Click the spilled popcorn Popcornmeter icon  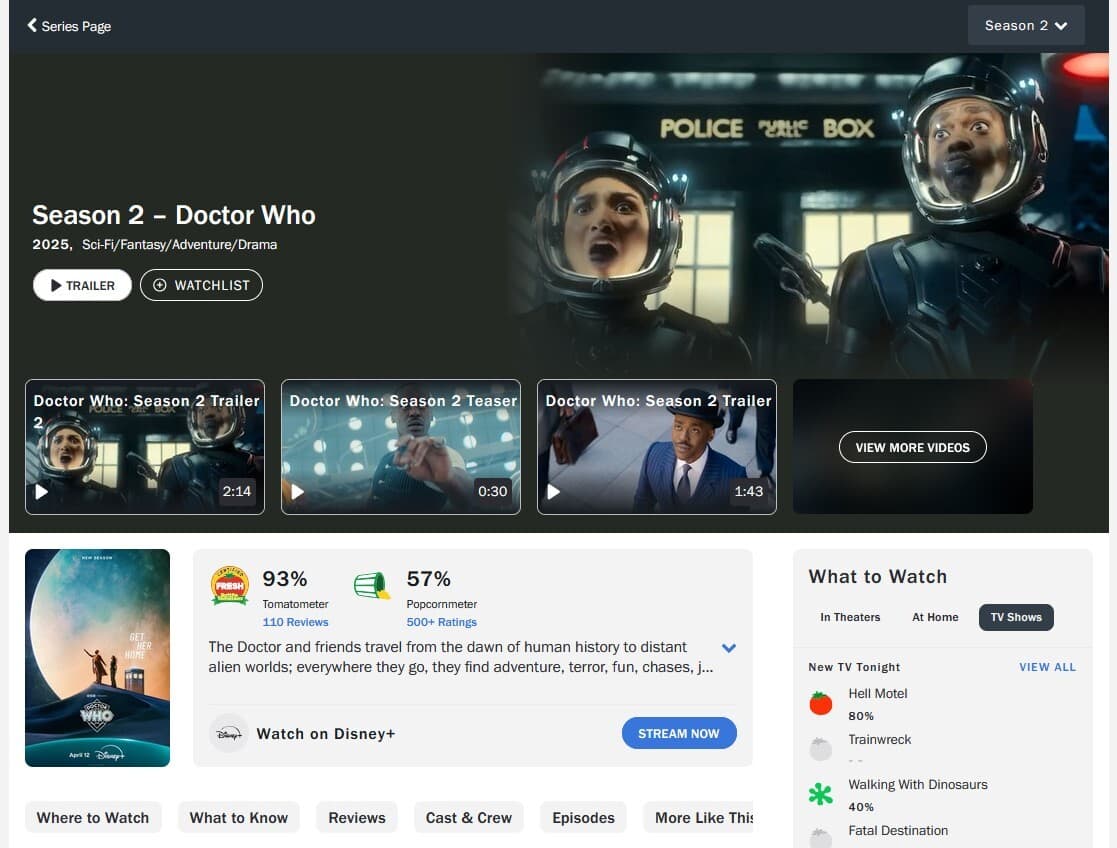372,585
